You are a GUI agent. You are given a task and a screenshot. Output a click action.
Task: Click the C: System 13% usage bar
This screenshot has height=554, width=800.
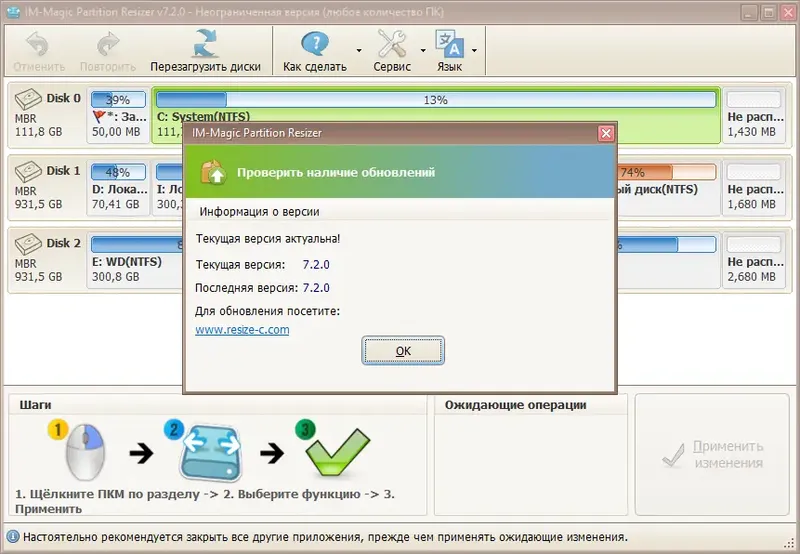tap(436, 99)
